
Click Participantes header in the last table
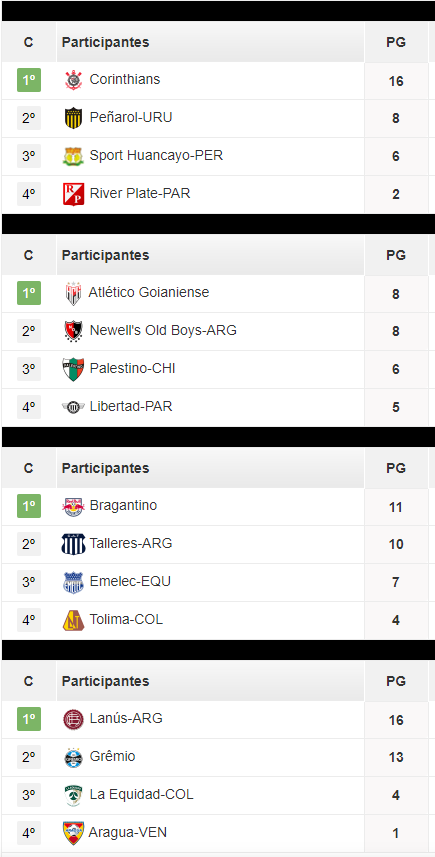[105, 681]
